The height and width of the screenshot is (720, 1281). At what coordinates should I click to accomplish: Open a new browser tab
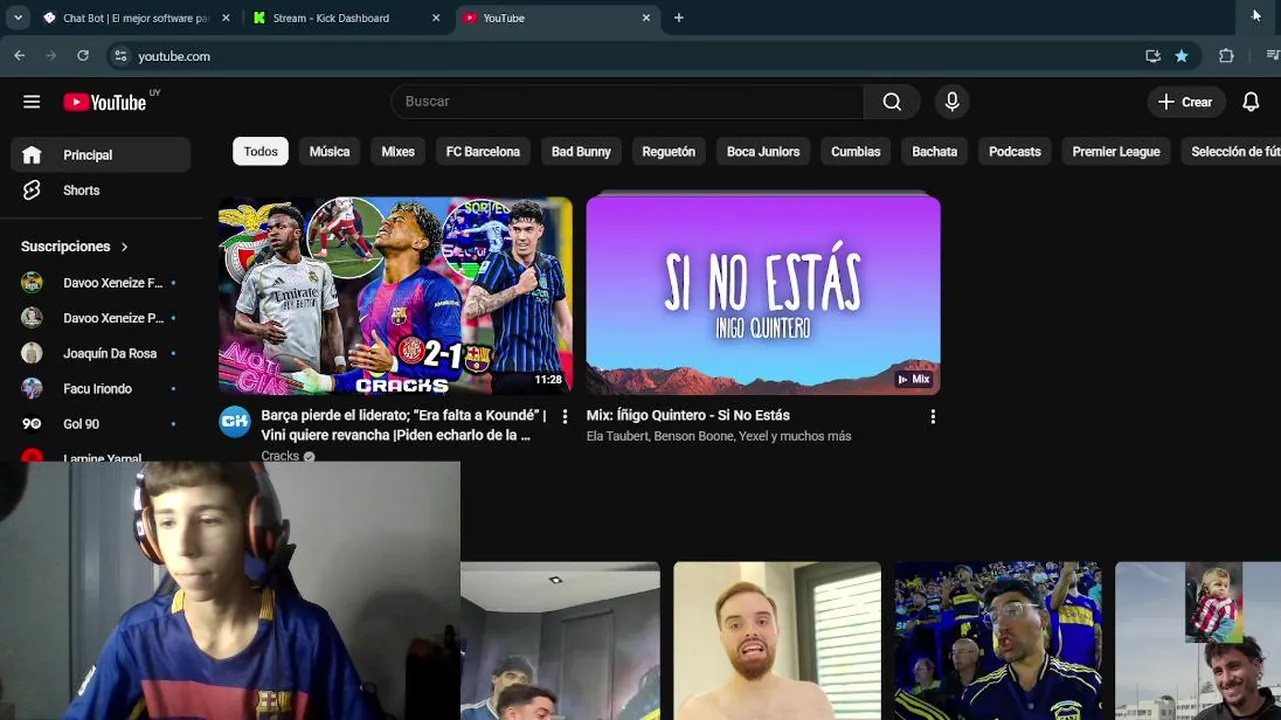(679, 18)
